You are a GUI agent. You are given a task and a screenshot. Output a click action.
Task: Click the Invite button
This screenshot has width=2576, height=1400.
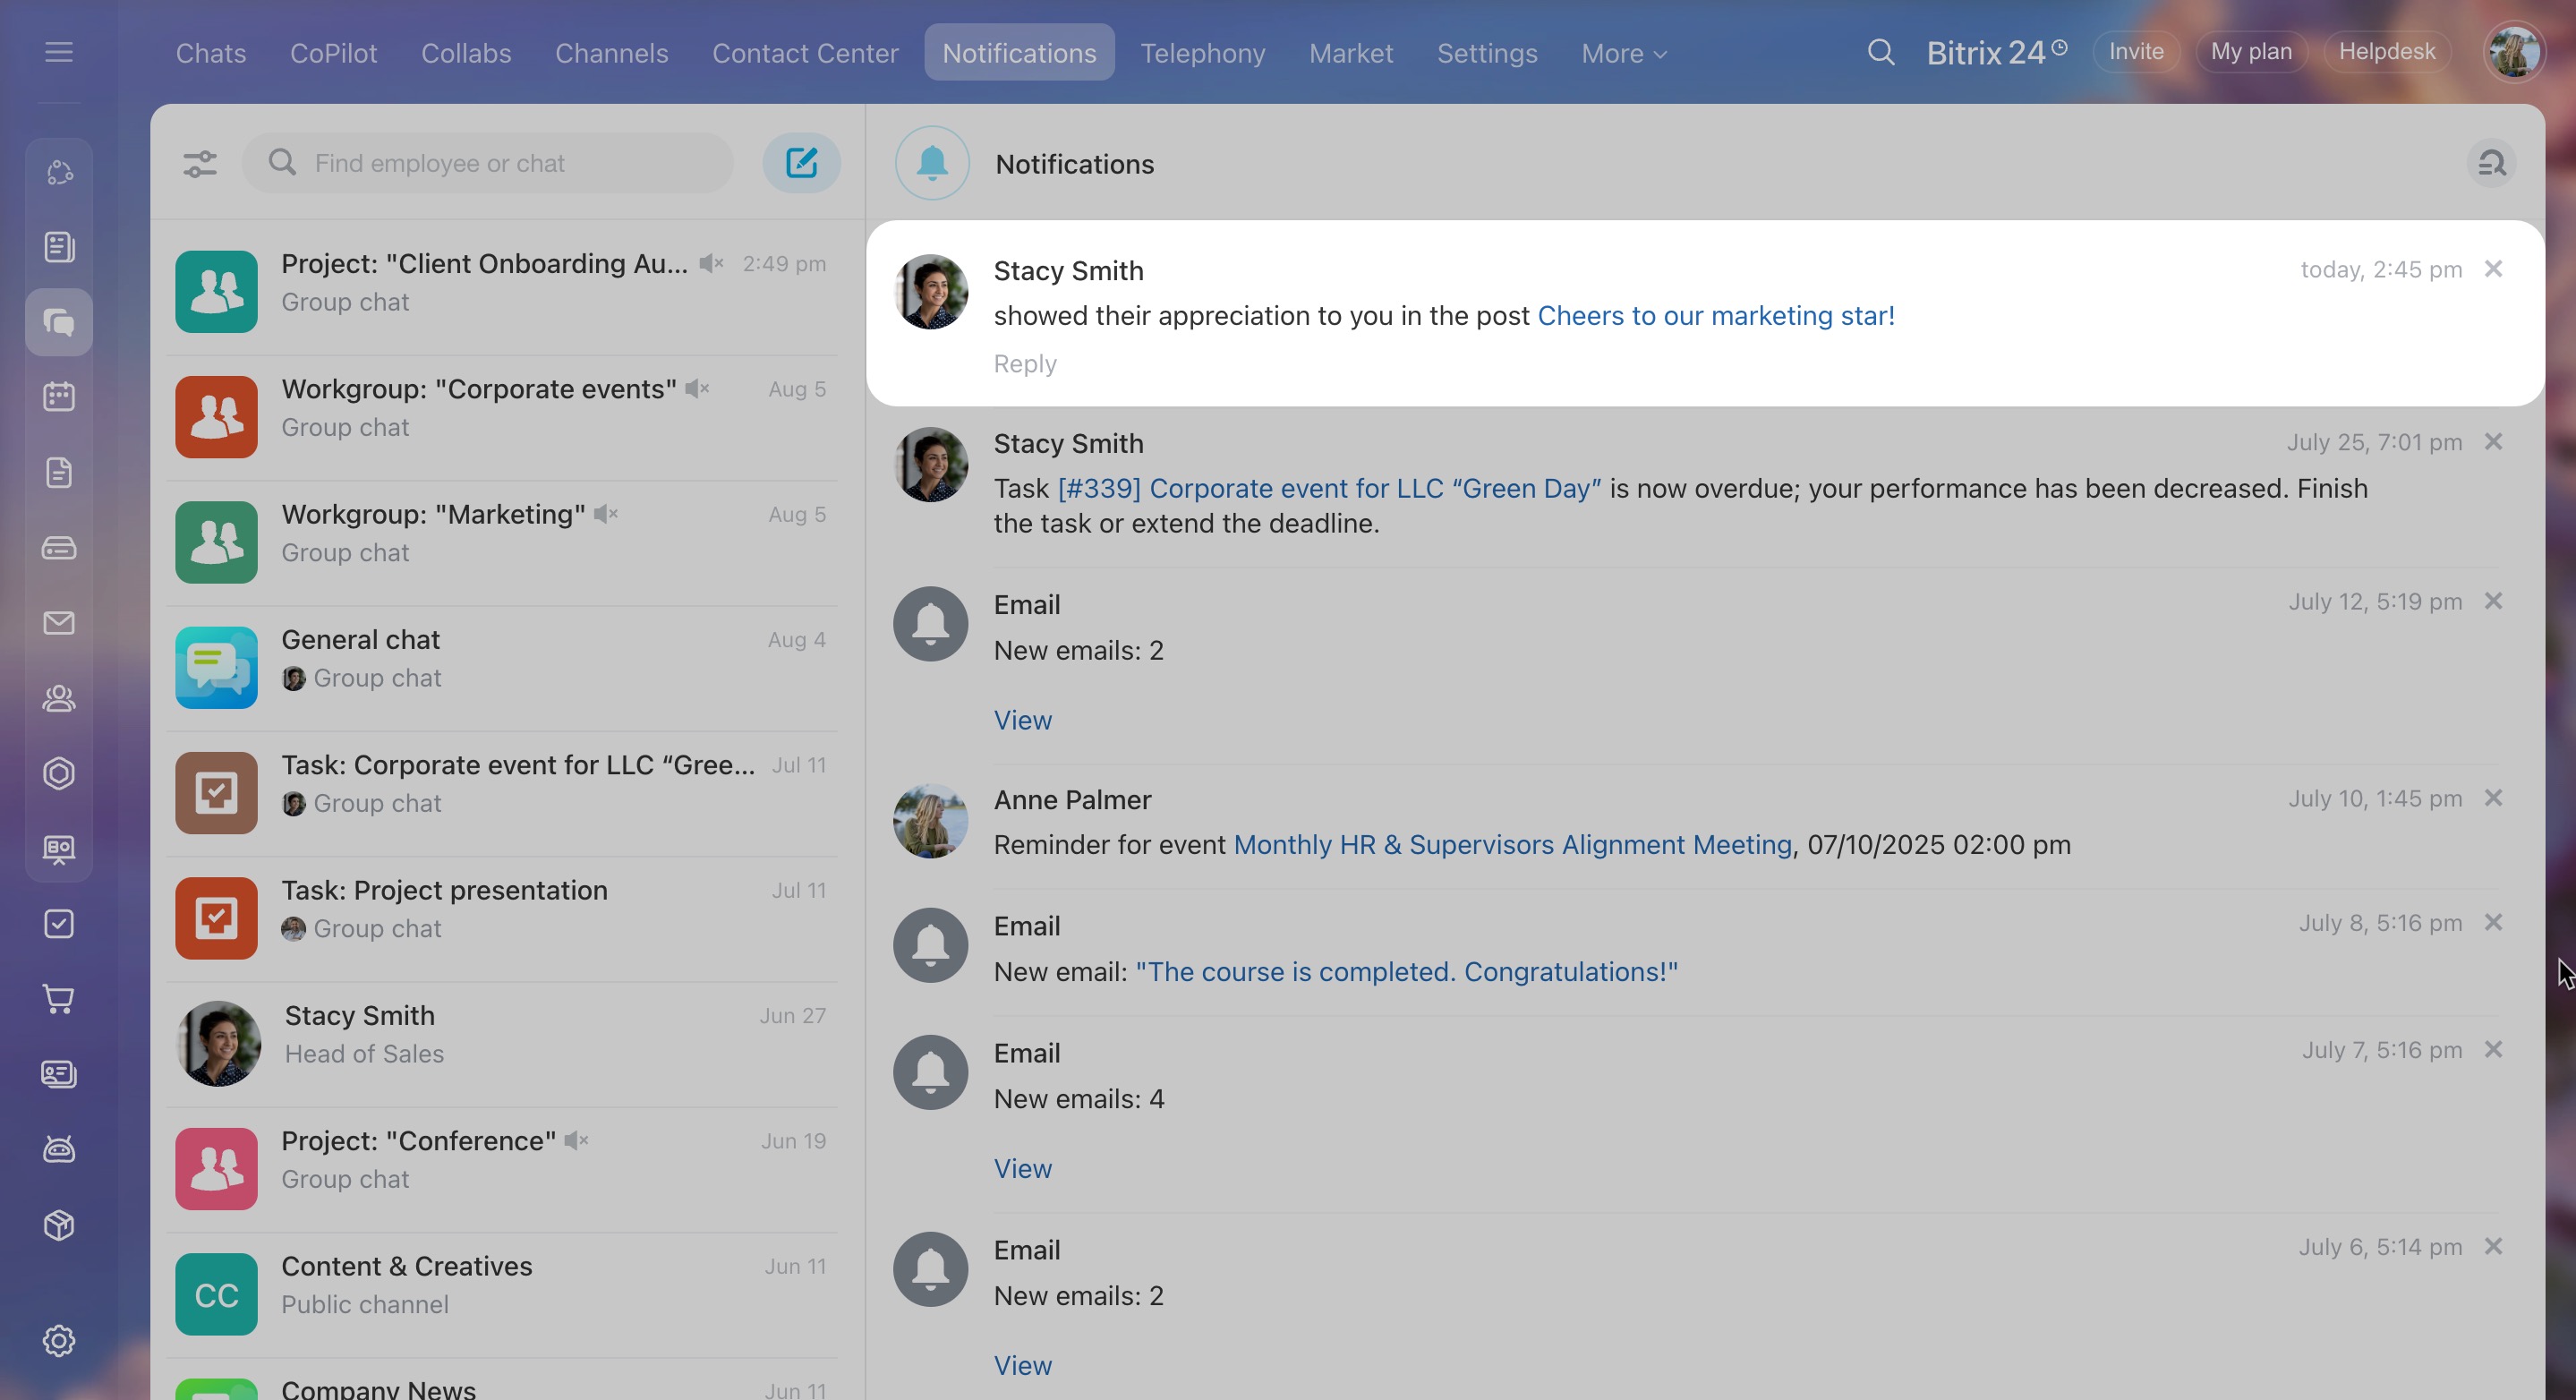coord(2136,52)
